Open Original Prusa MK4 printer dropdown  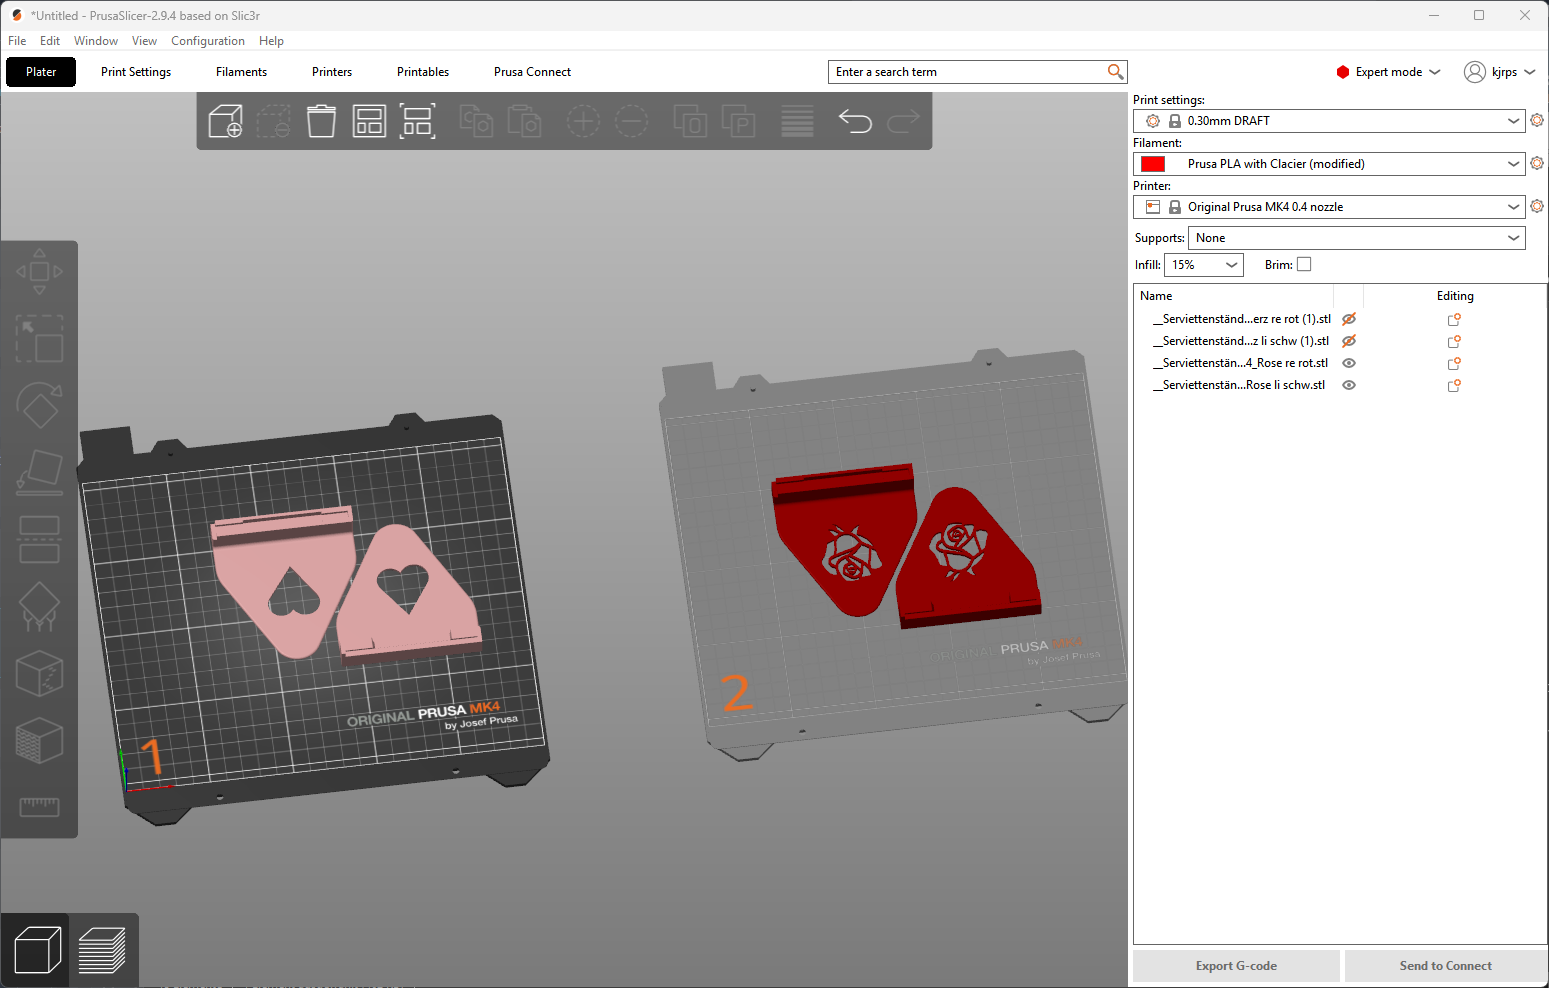1329,206
